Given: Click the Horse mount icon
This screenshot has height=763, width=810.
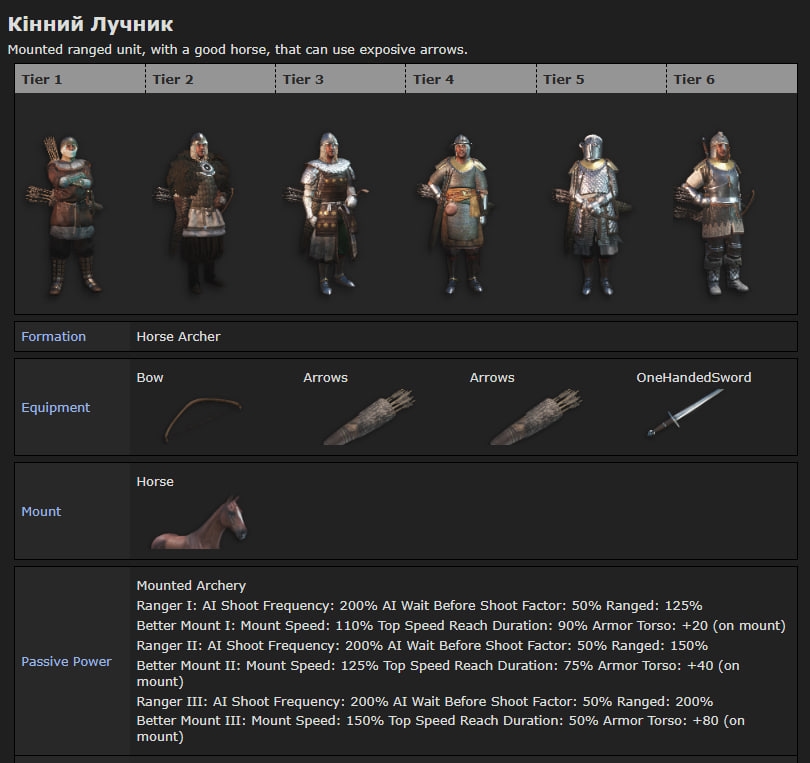Looking at the screenshot, I should coord(199,522).
